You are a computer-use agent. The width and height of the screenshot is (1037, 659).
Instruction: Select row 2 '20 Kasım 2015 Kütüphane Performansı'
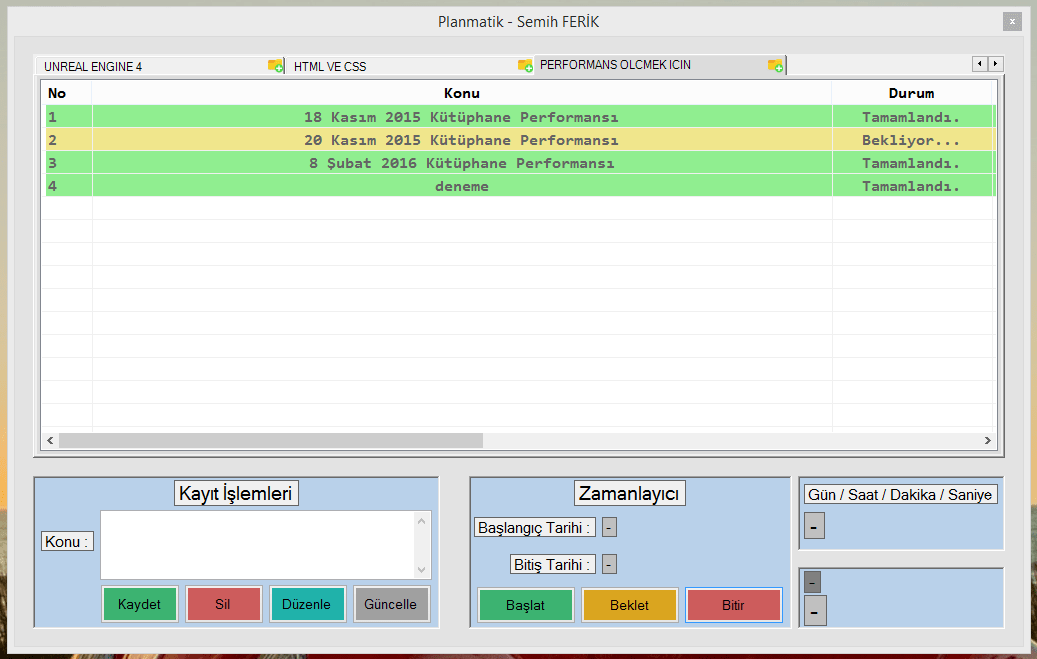click(461, 140)
